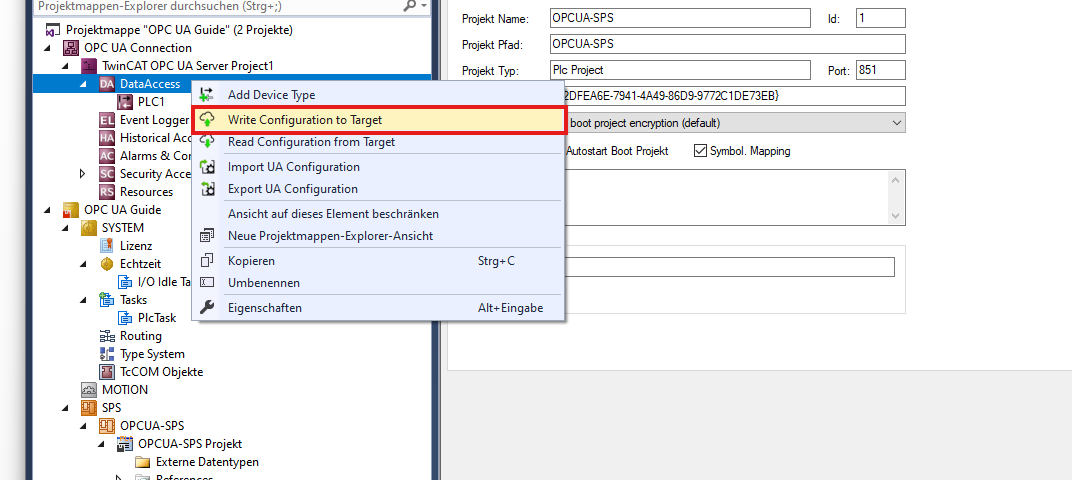
Task: Toggle the Symbol. Mapping checkbox
Action: pyautogui.click(x=700, y=150)
